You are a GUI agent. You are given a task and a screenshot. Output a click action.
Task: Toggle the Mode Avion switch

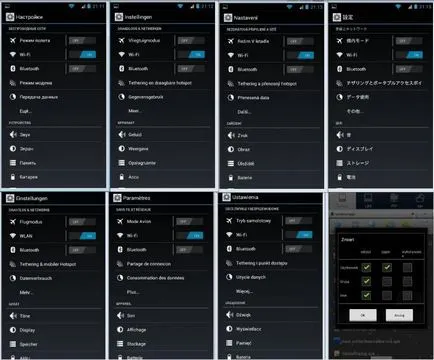click(x=190, y=221)
